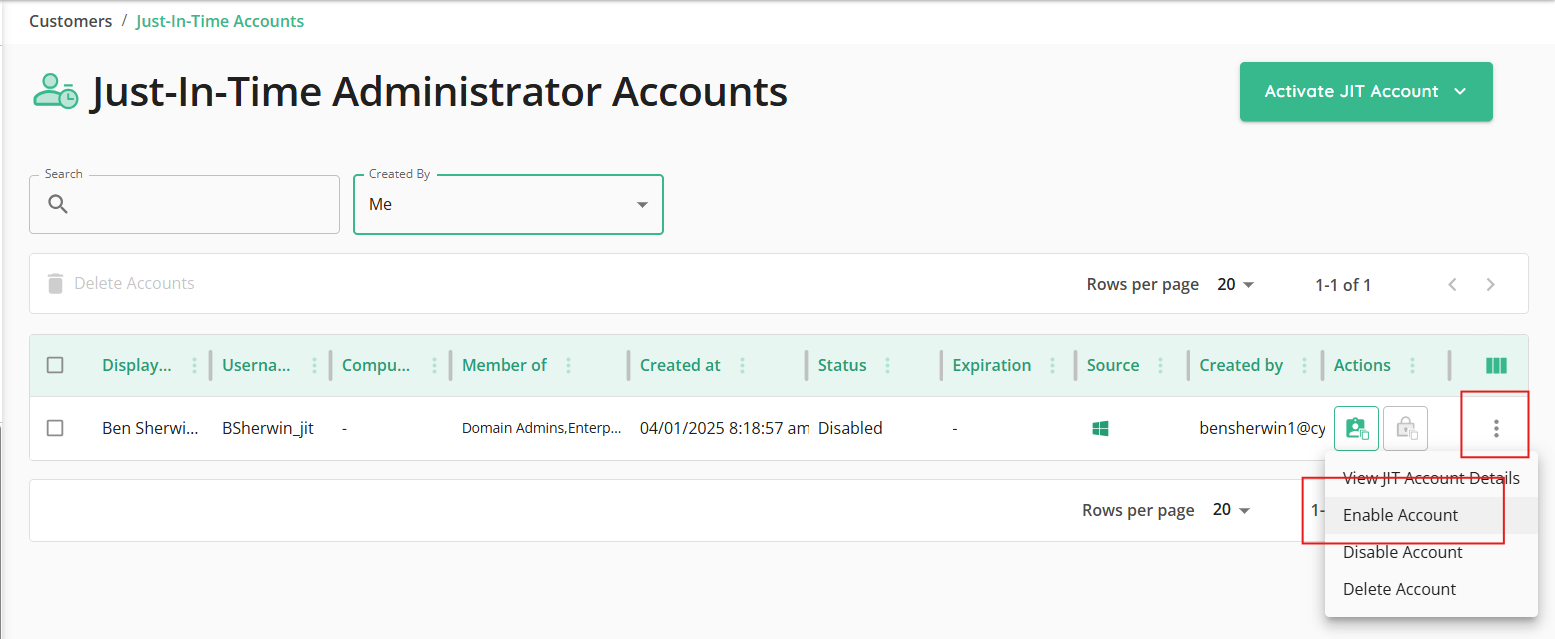Open the Username column options dots

pos(314,366)
